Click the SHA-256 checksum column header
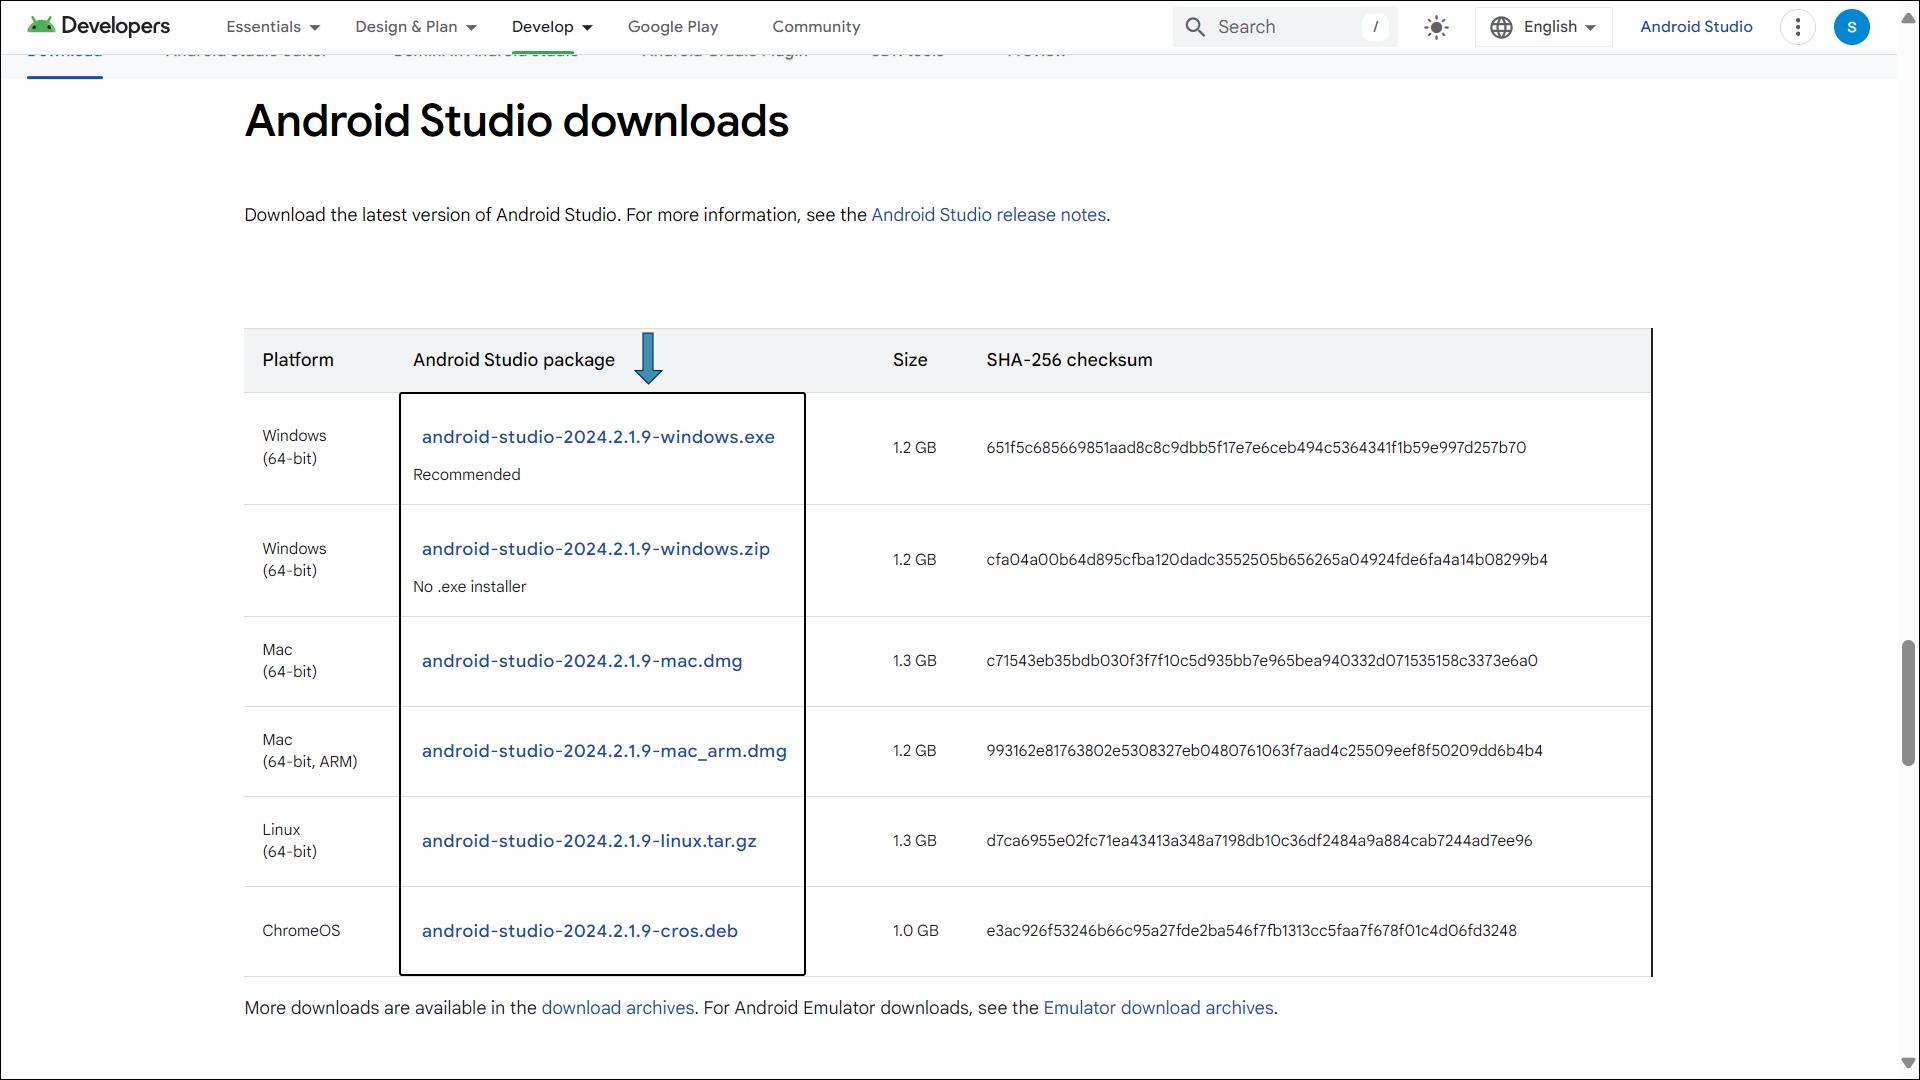Screen dimensions: 1920x1080 pyautogui.click(x=1069, y=360)
